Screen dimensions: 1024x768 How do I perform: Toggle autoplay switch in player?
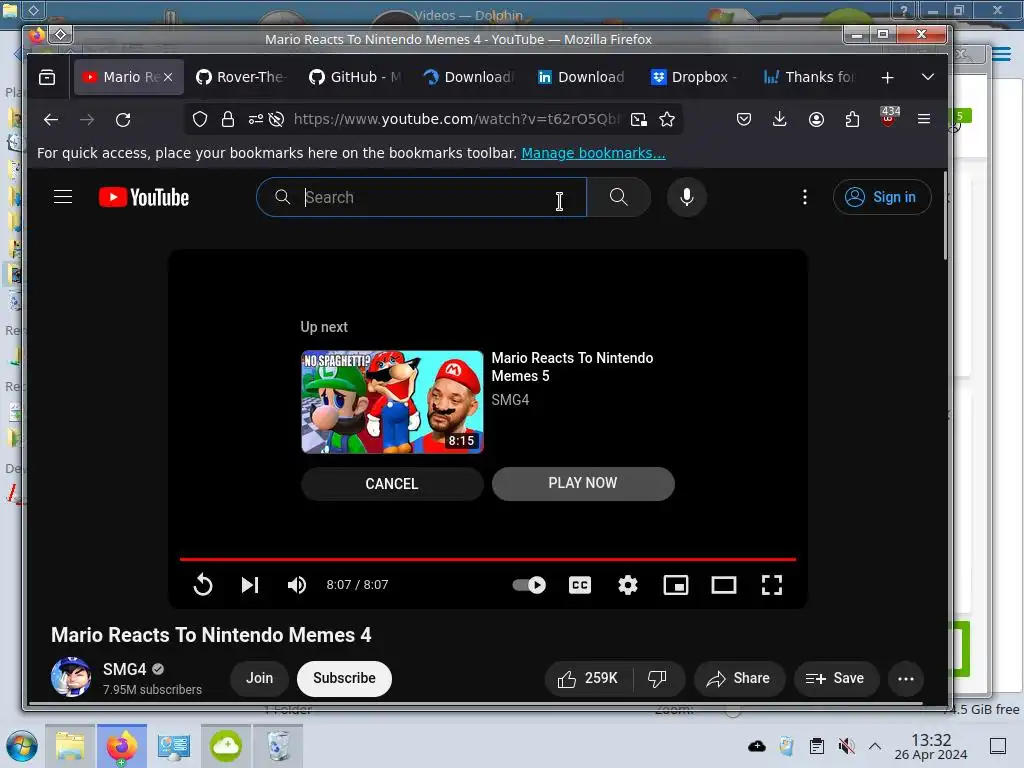pyautogui.click(x=529, y=584)
